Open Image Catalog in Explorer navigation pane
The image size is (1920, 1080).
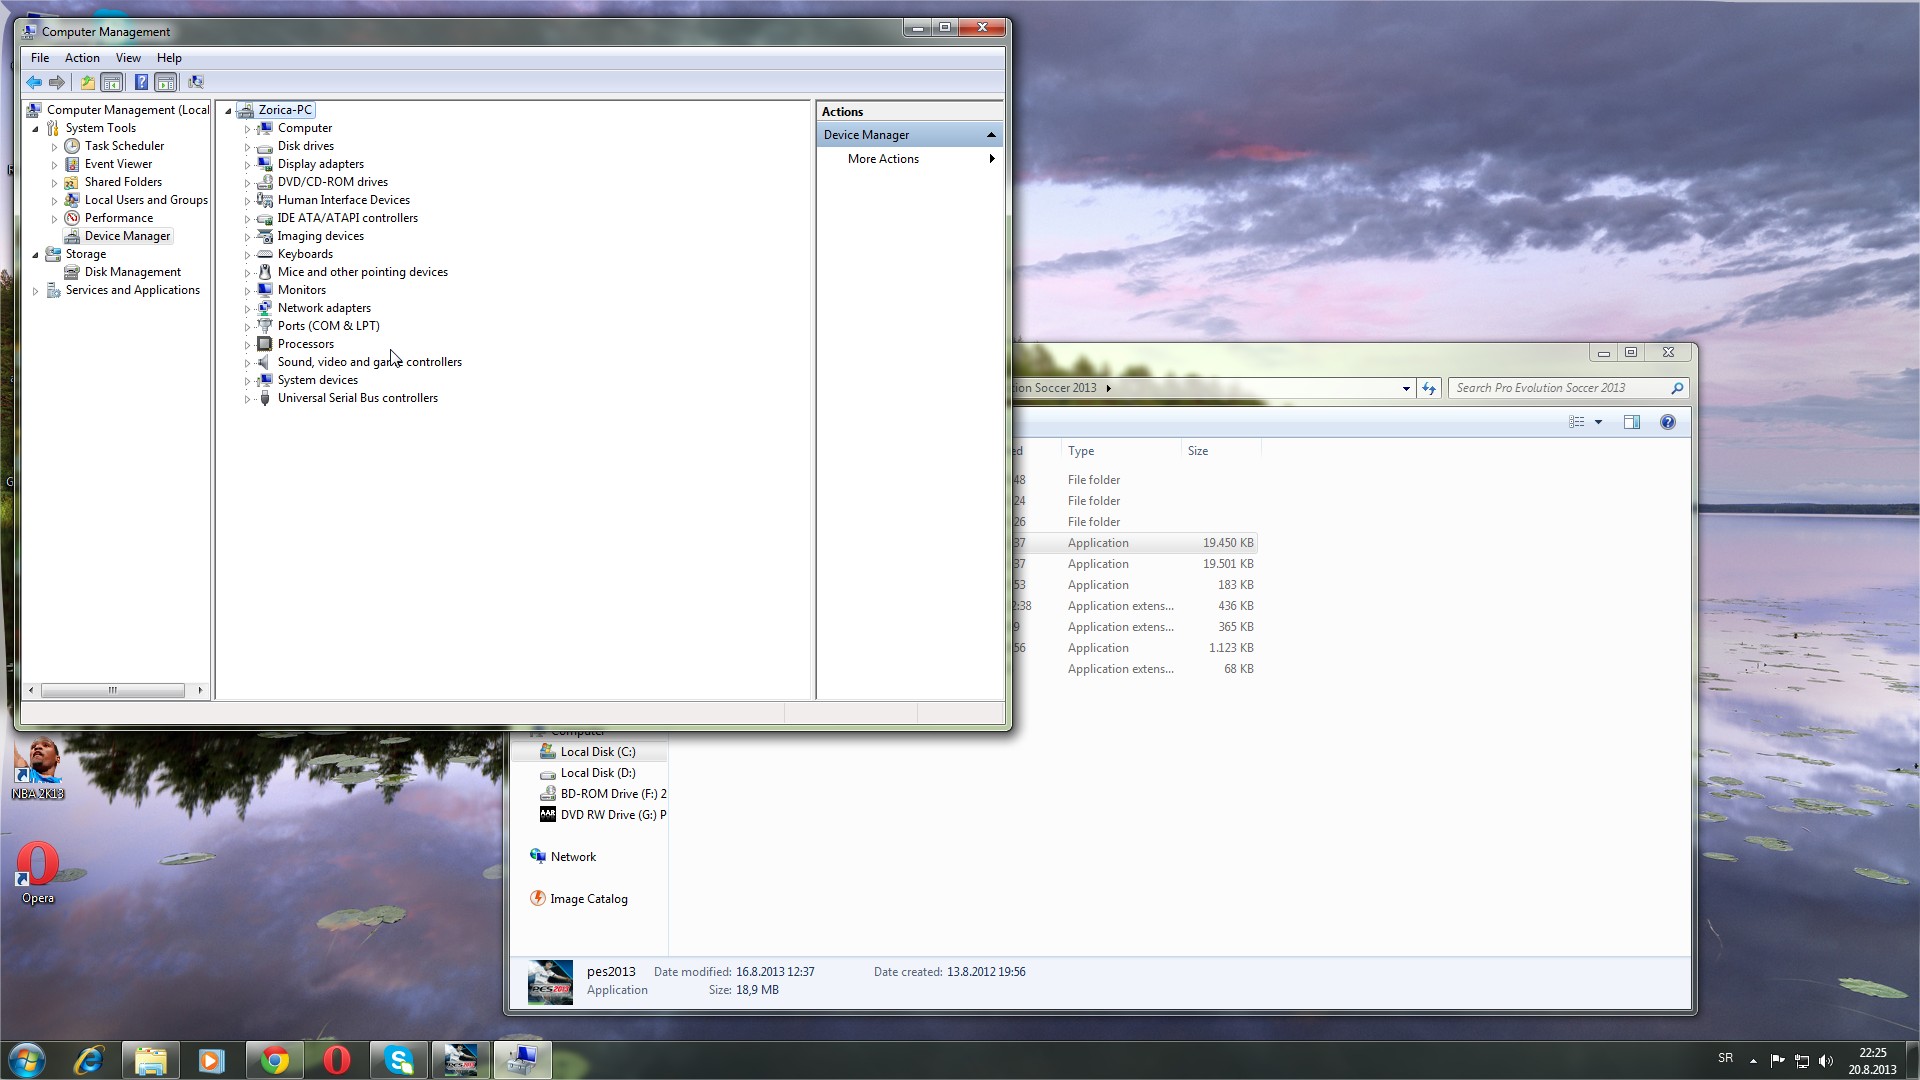pos(589,899)
